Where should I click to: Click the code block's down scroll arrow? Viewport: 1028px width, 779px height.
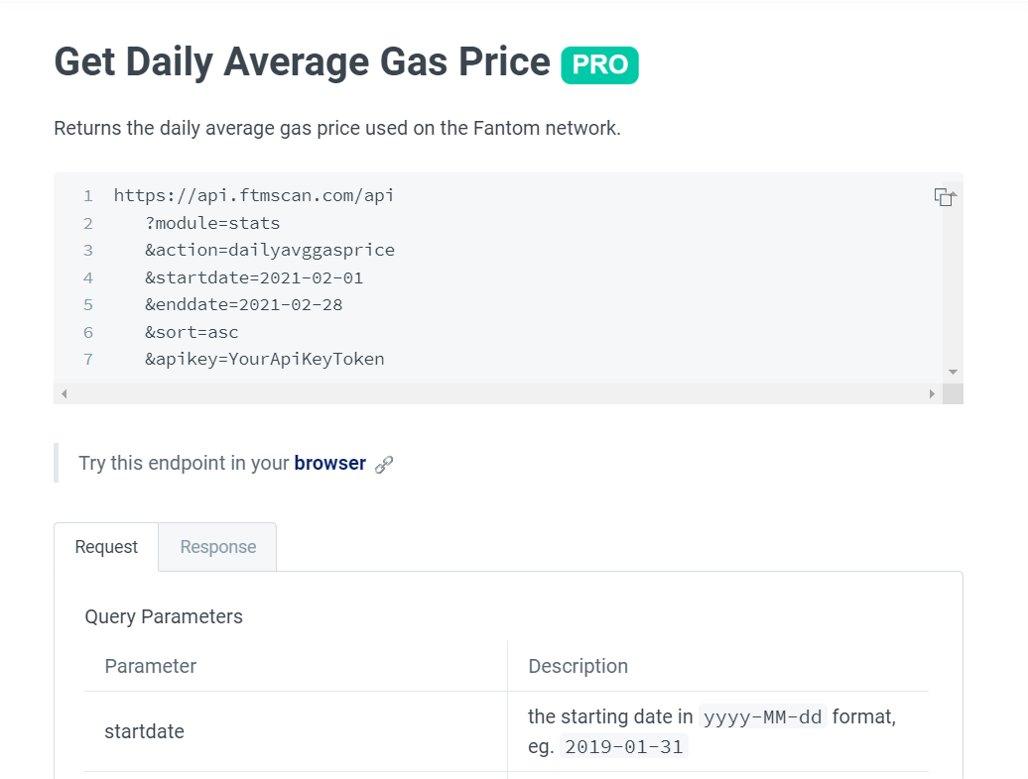pos(953,371)
